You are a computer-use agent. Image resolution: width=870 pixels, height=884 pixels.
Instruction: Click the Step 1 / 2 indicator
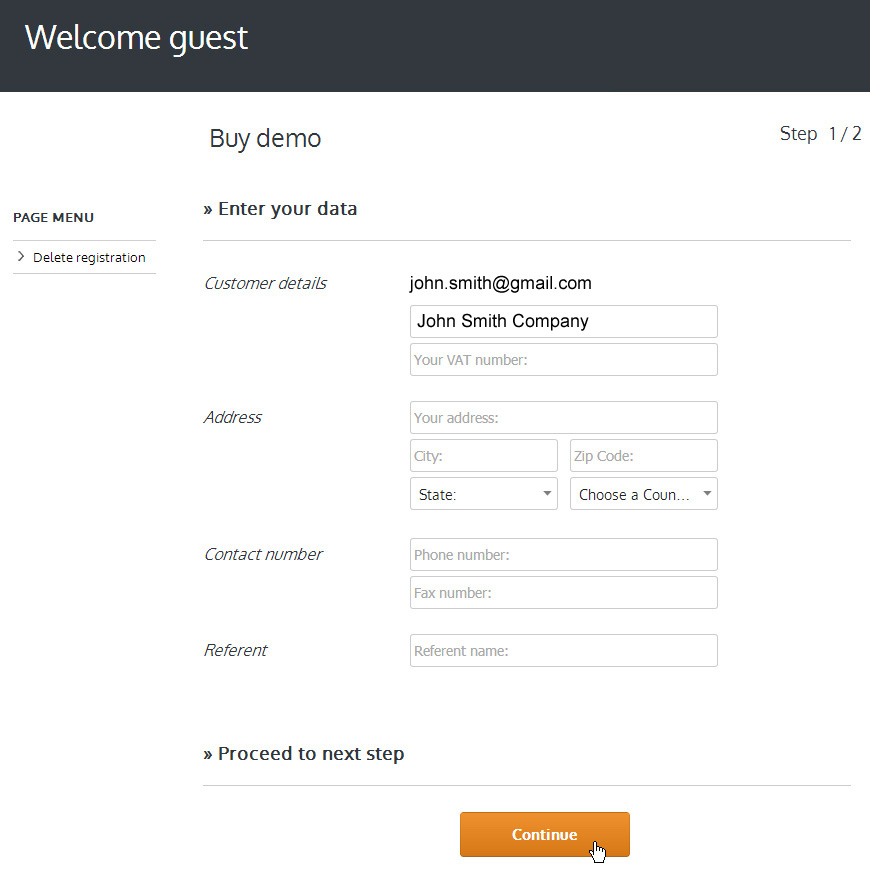click(820, 134)
